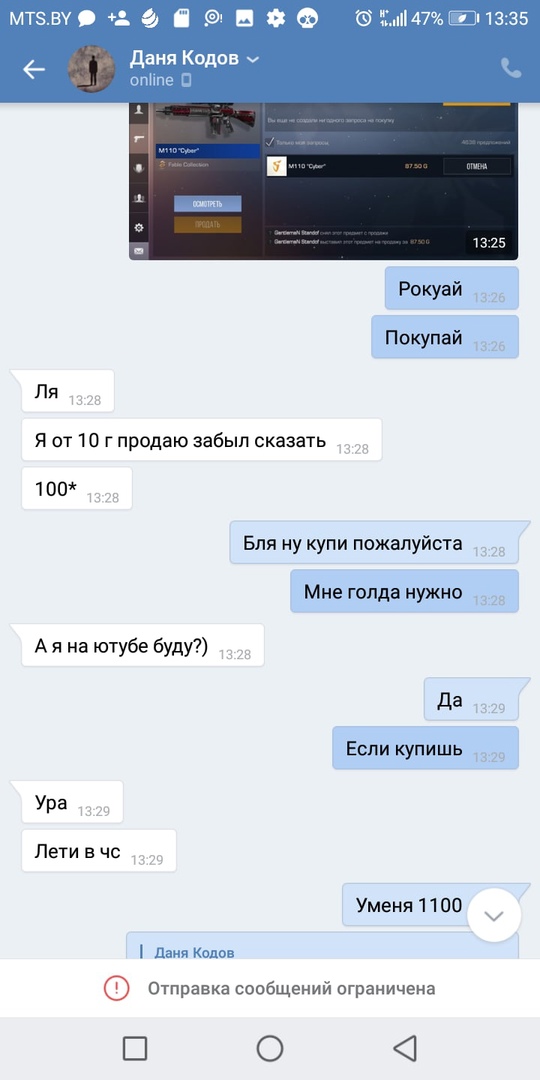Tap the 'Отправка сообщений ограничена' notice
Viewport: 540px width, 1080px height.
click(x=270, y=988)
